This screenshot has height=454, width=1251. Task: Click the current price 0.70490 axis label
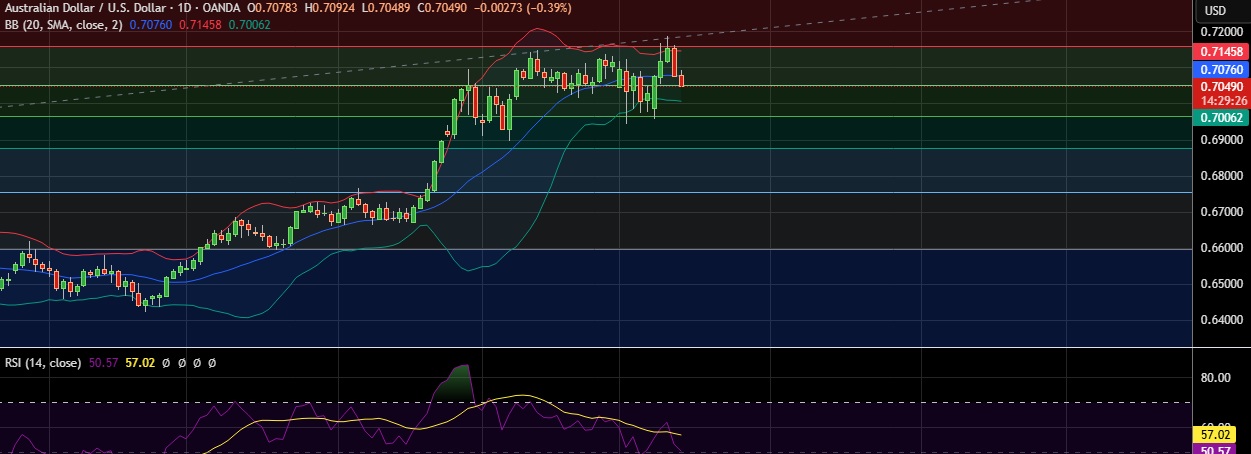pyautogui.click(x=1222, y=88)
